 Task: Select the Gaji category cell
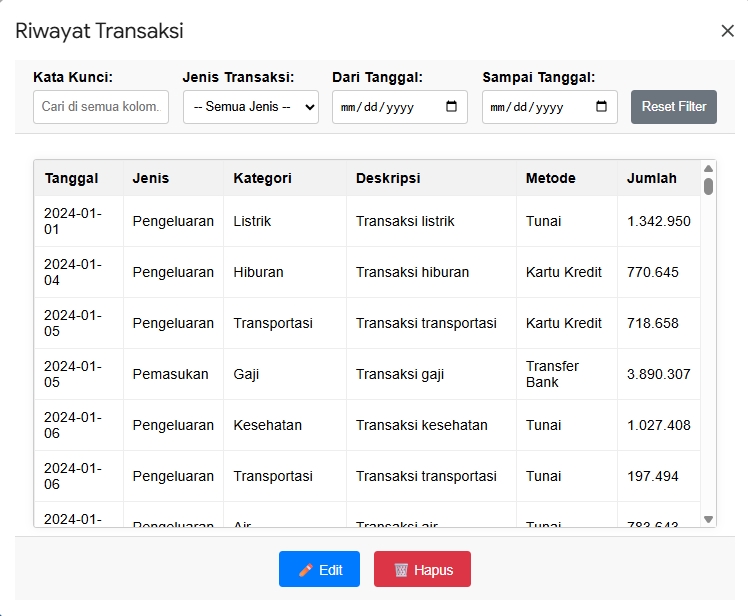285,374
